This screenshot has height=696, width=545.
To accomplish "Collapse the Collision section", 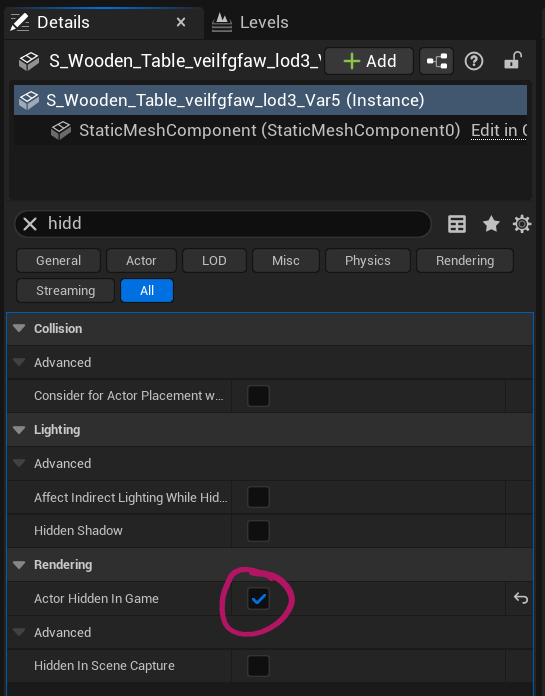I will click(19, 328).
